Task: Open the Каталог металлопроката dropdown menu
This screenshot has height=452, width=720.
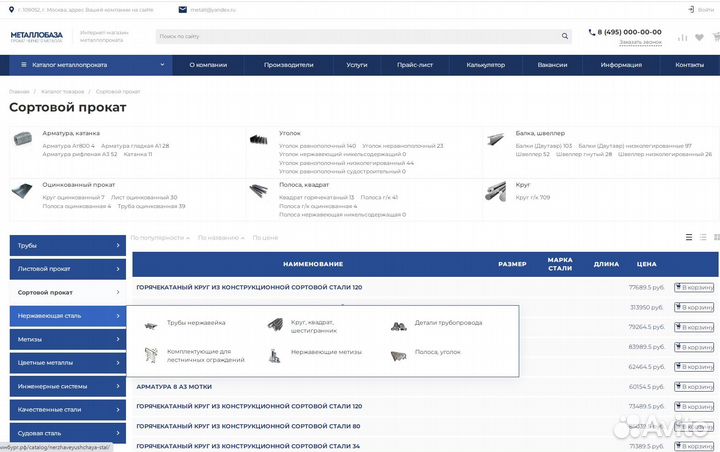Action: click(91, 65)
